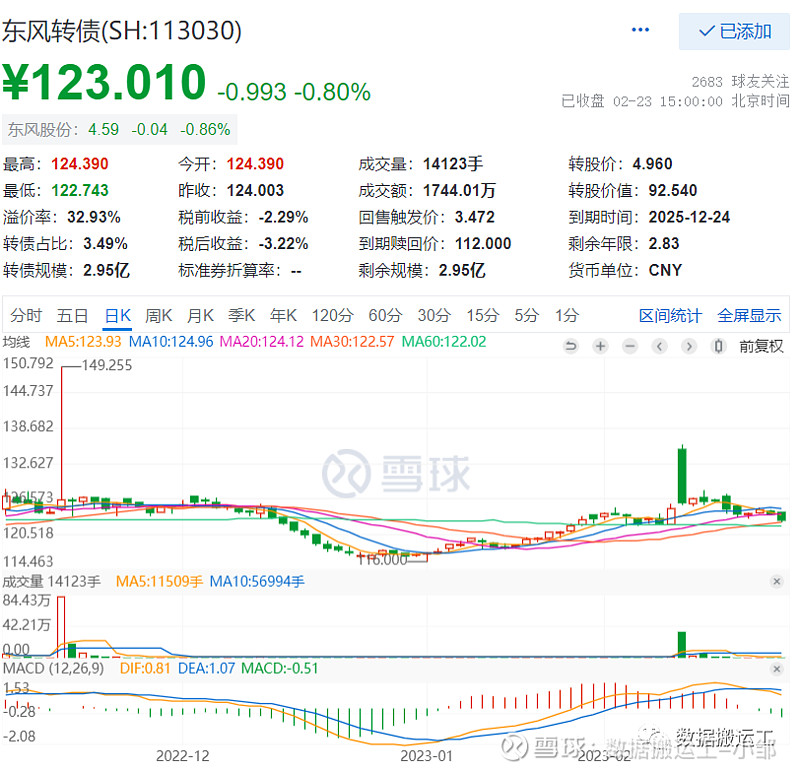The image size is (800, 773).
Task: Click the 东风转债(SH:113030) title
Action: click(121, 31)
